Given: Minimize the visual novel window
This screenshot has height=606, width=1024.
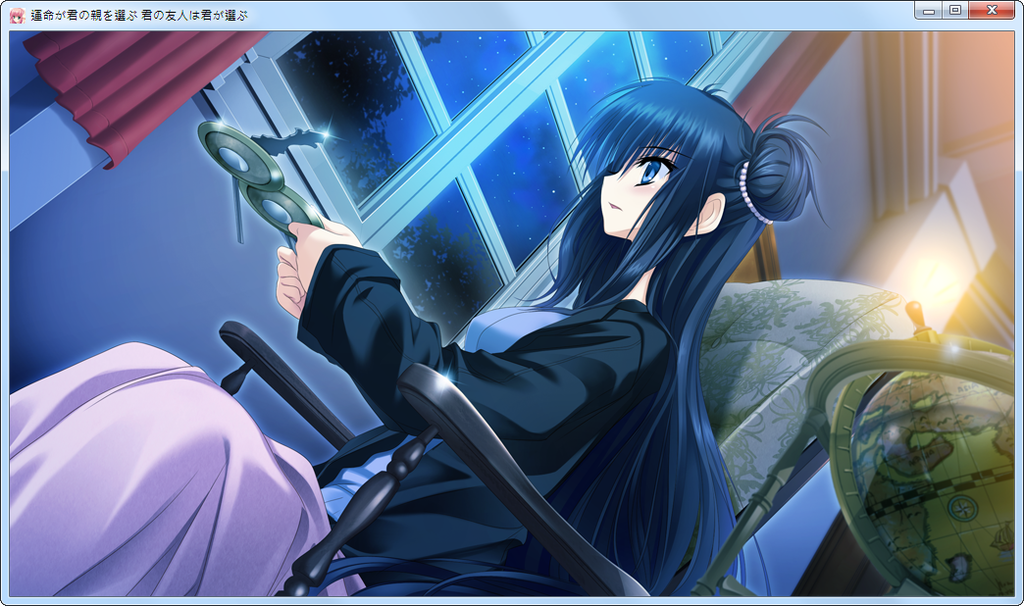Looking at the screenshot, I should pyautogui.click(x=929, y=10).
